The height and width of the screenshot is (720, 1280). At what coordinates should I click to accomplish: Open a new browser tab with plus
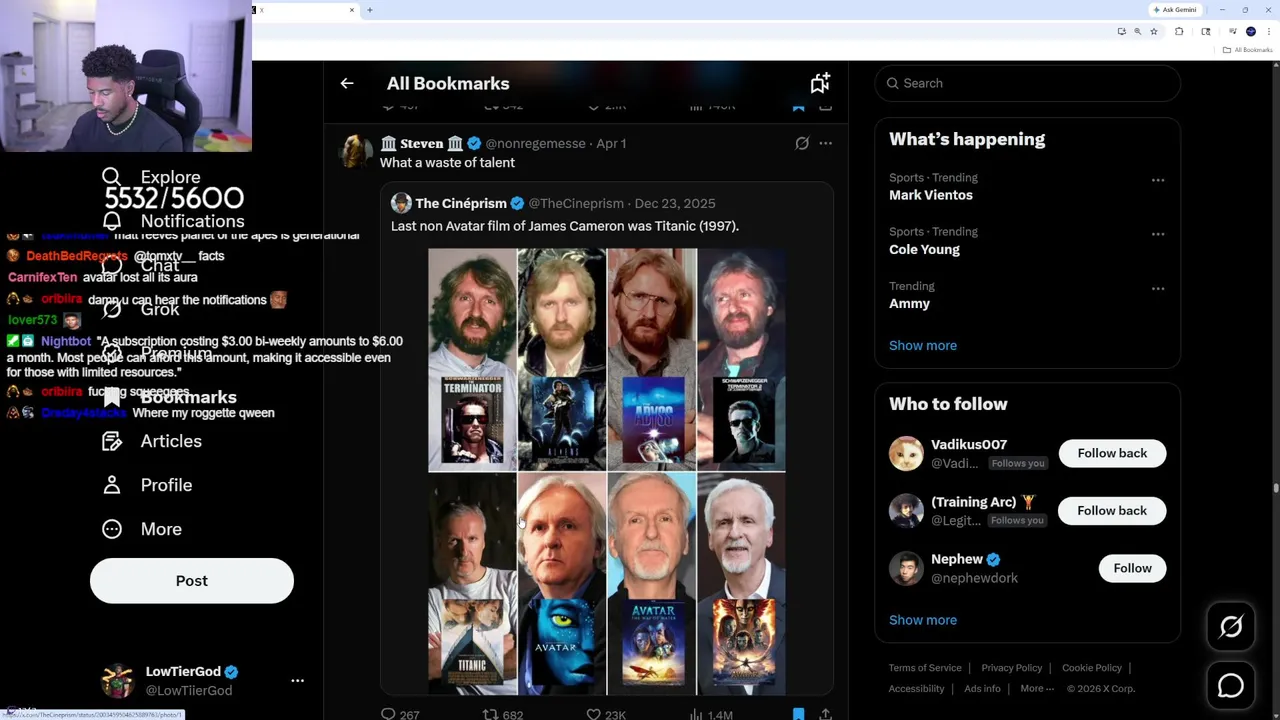coord(370,10)
